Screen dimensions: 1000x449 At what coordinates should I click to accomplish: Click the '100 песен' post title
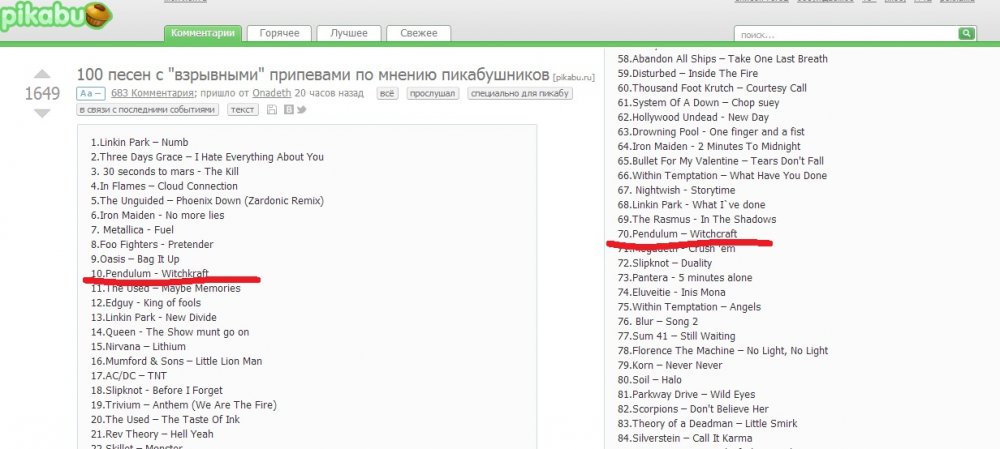click(x=313, y=75)
